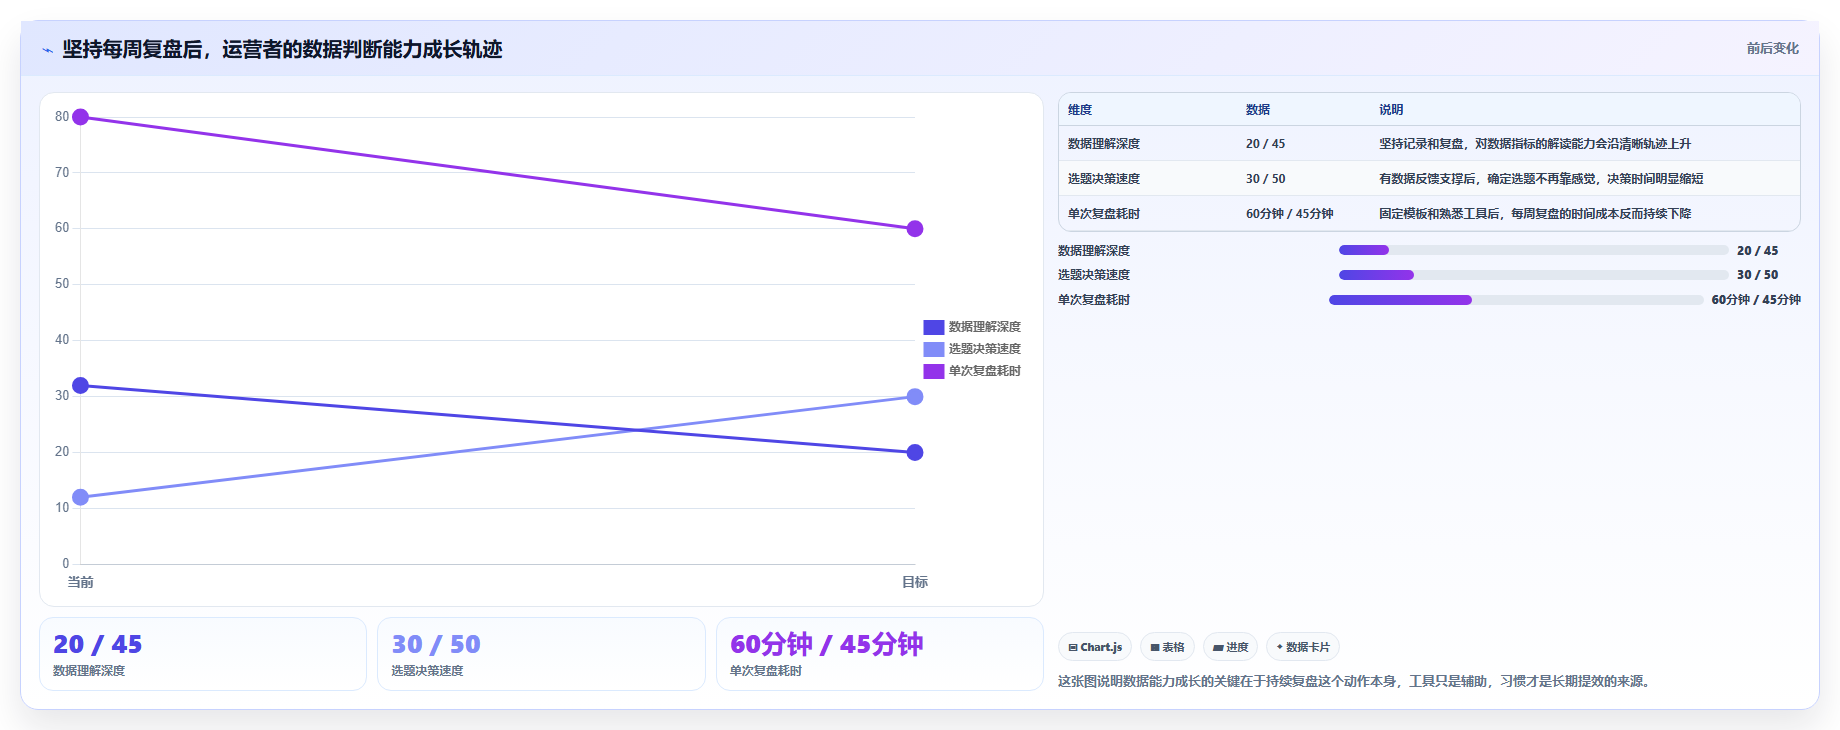Screen dimensions: 1840x730
Task: Toggle 数据理解深度 legend color box
Action: point(933,327)
